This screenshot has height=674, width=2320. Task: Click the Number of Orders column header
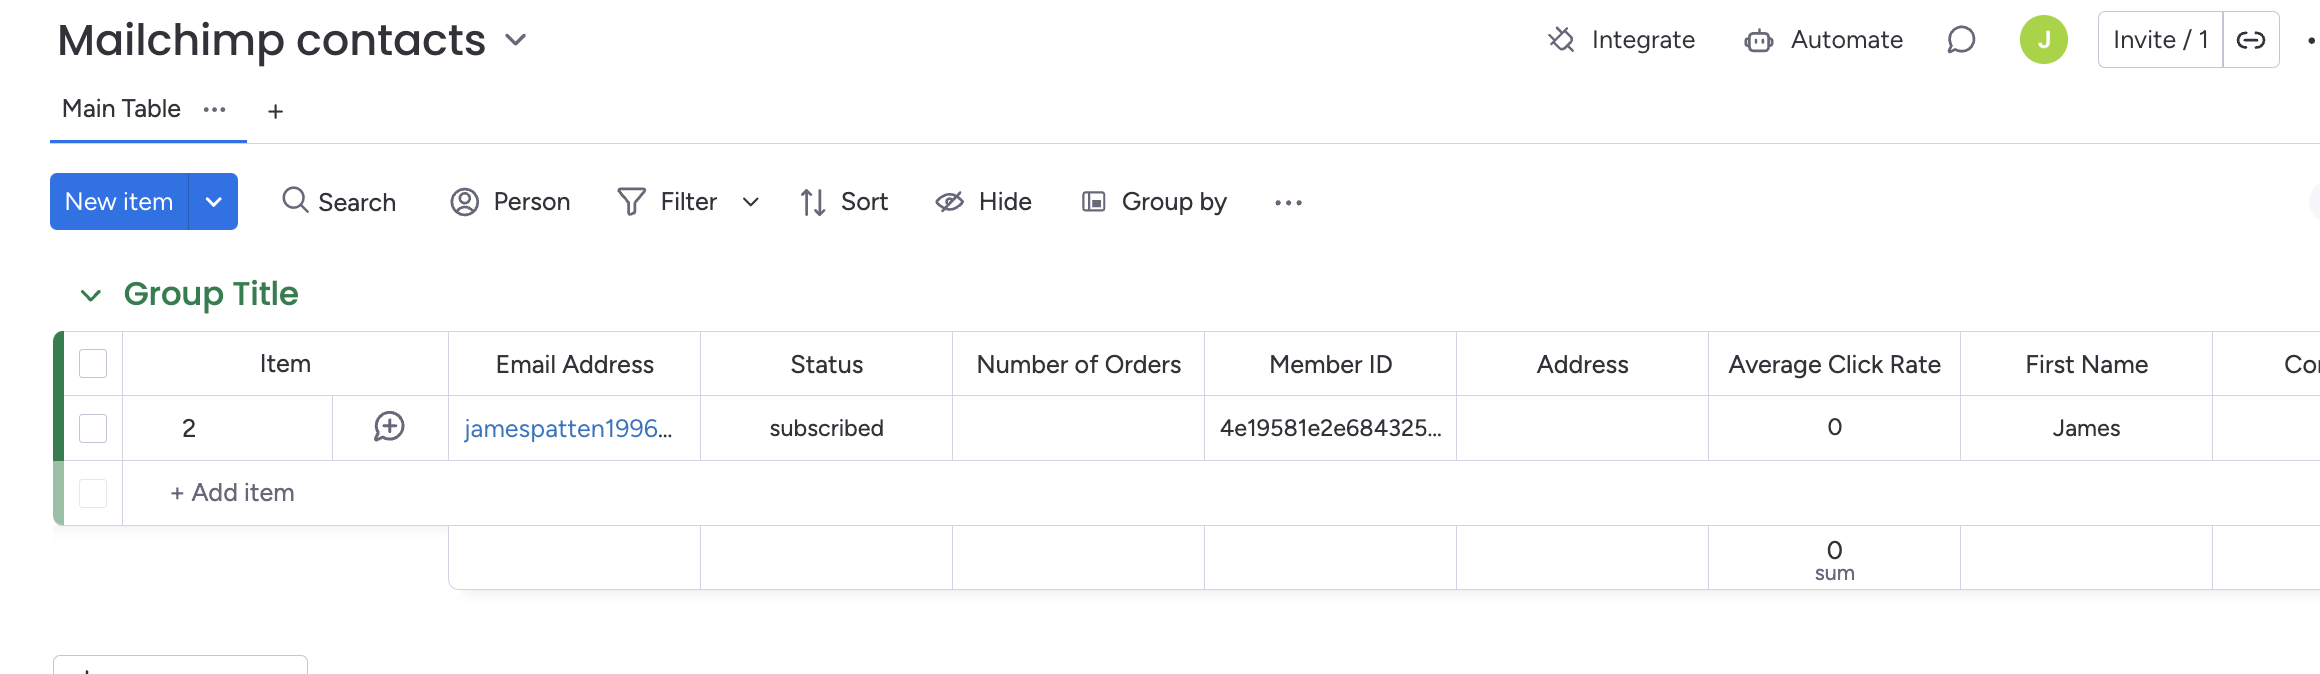1079,364
